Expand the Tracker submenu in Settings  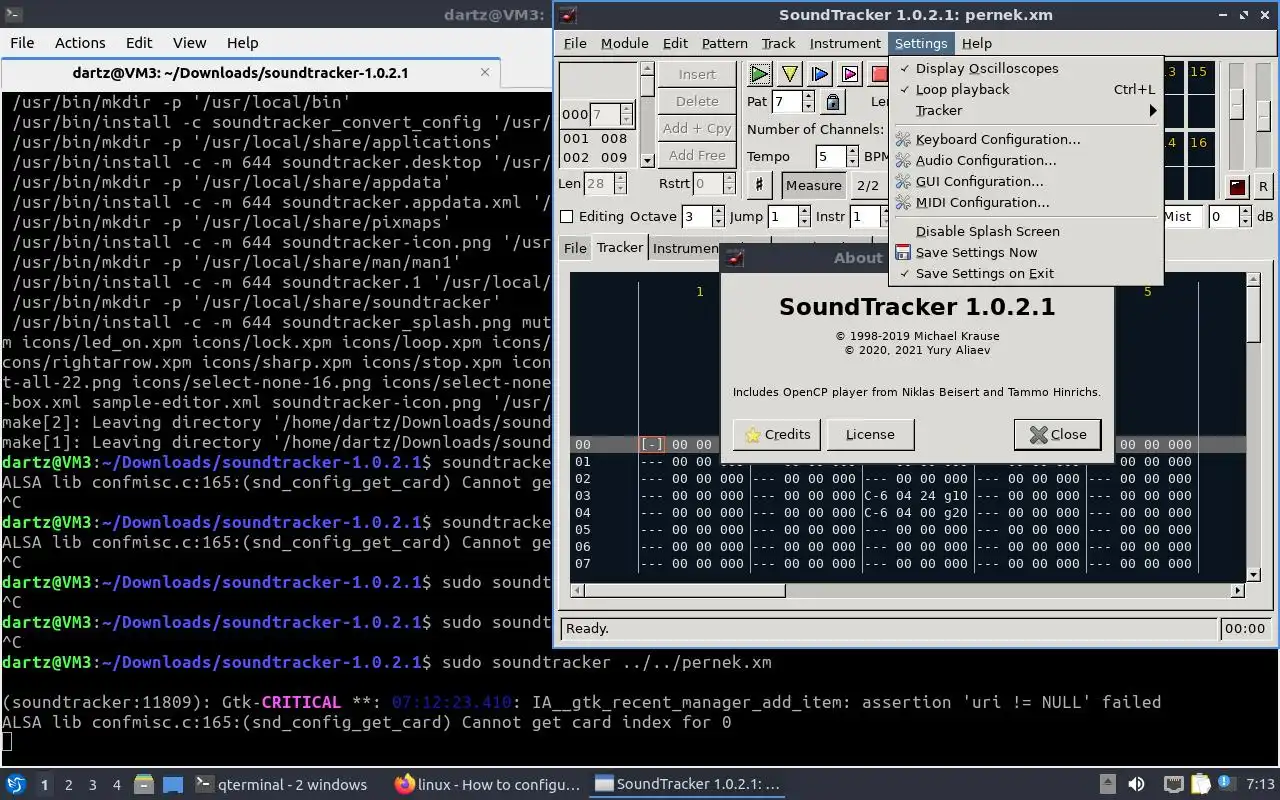coord(1026,110)
